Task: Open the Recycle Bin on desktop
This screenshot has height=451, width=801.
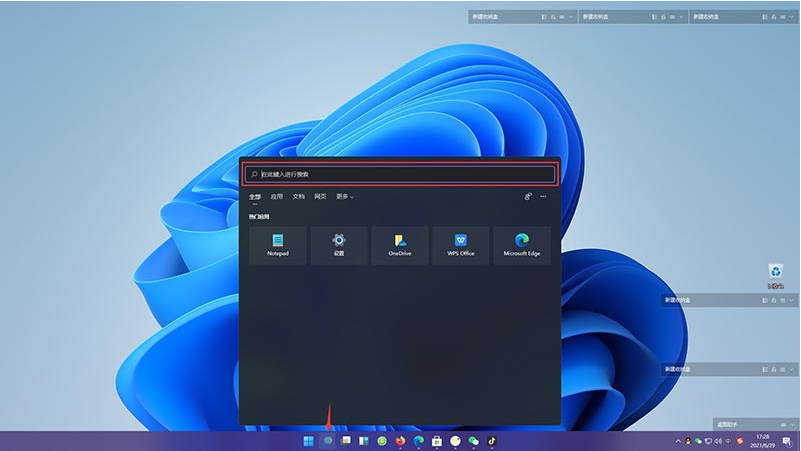Action: [x=775, y=273]
